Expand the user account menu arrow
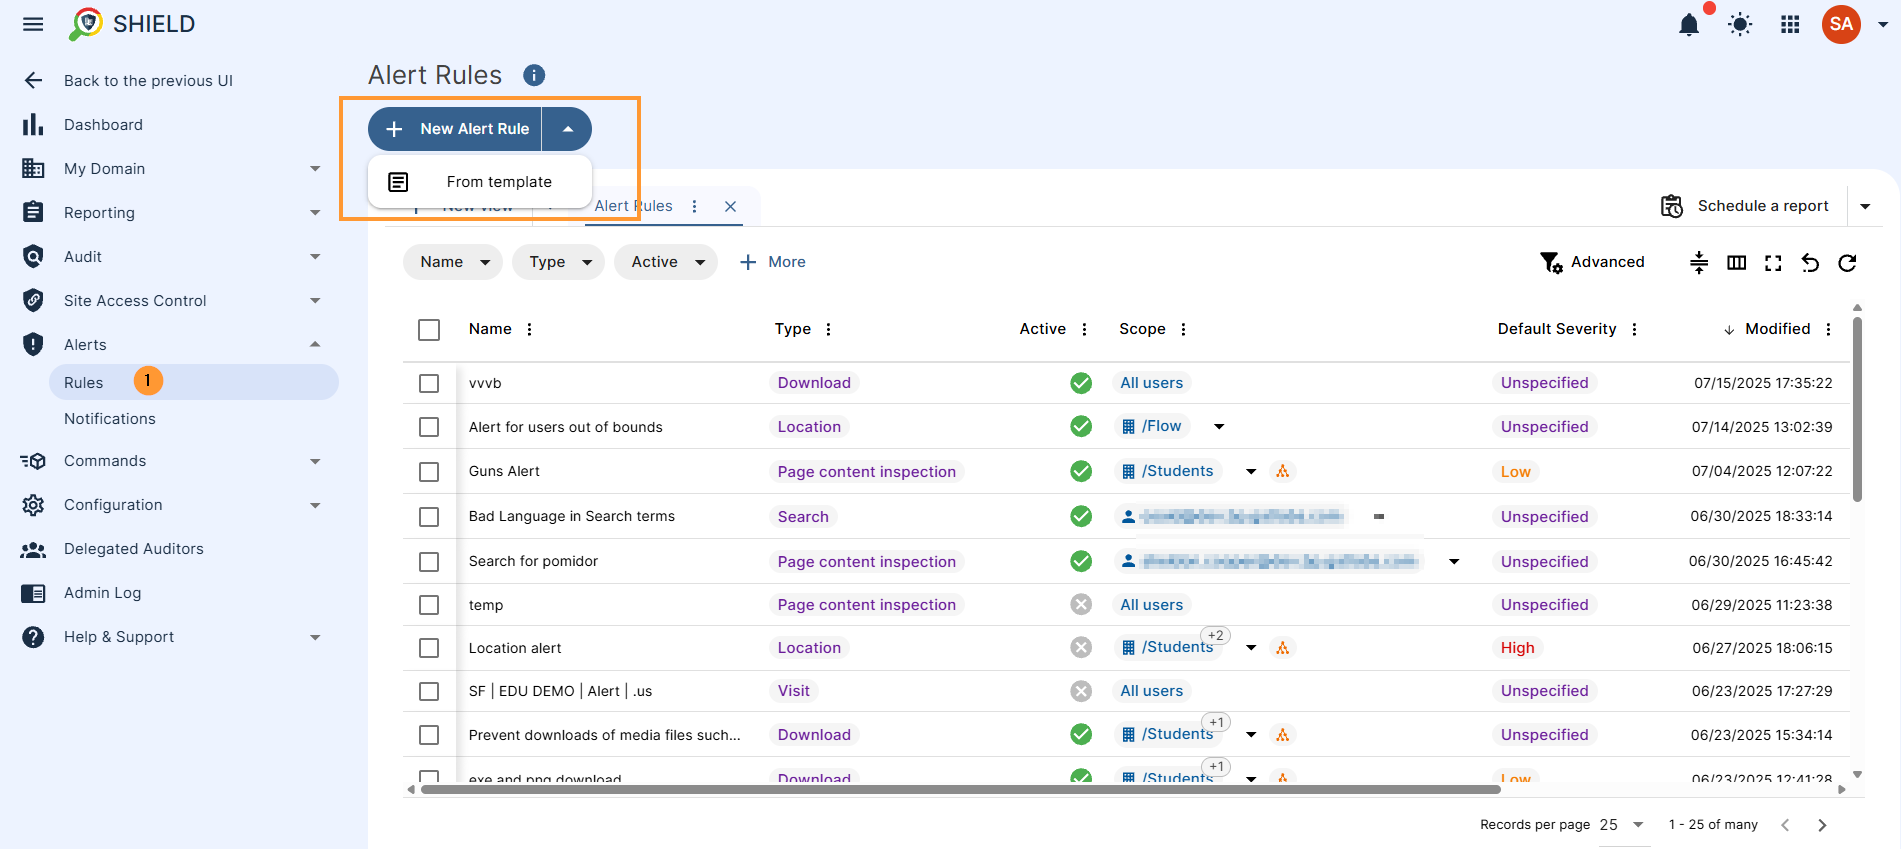 [1882, 24]
